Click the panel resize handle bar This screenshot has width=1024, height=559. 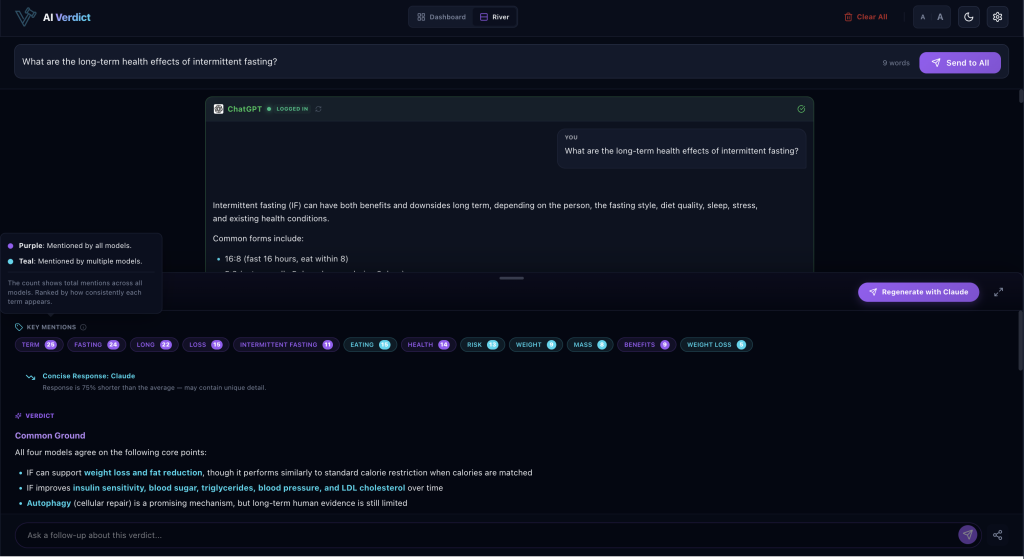511,278
